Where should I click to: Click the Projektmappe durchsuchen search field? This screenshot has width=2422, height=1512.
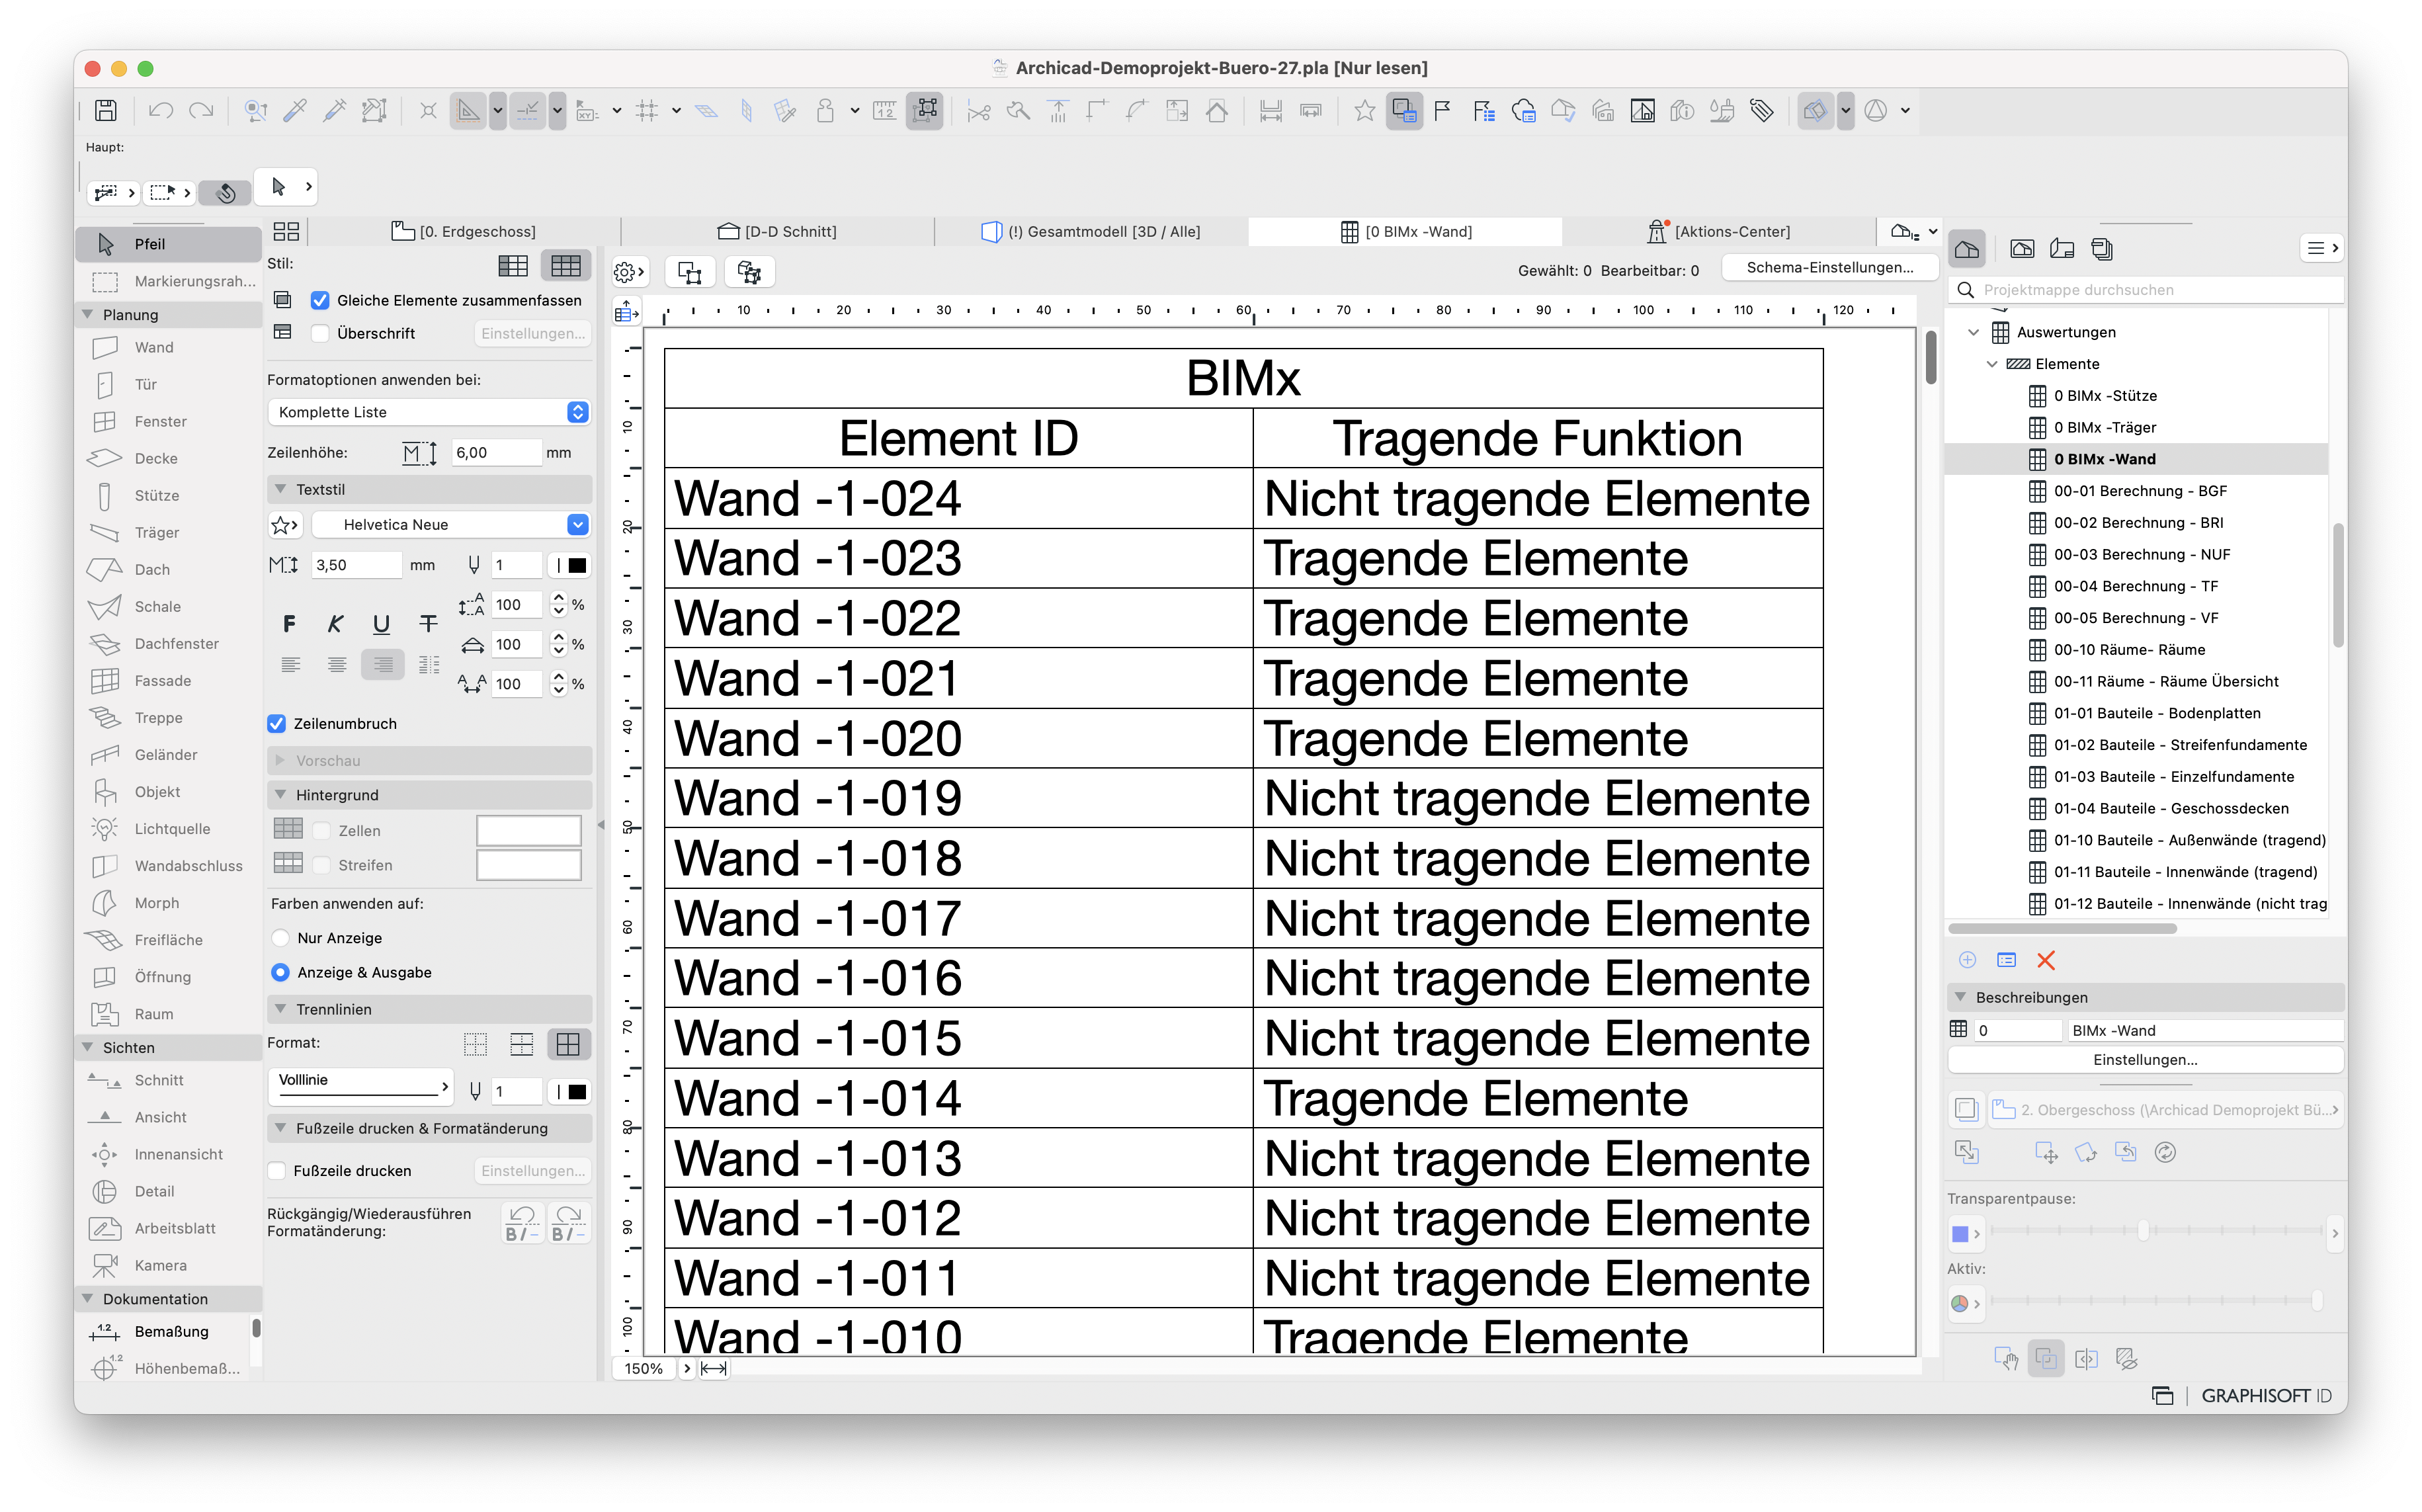point(2145,290)
